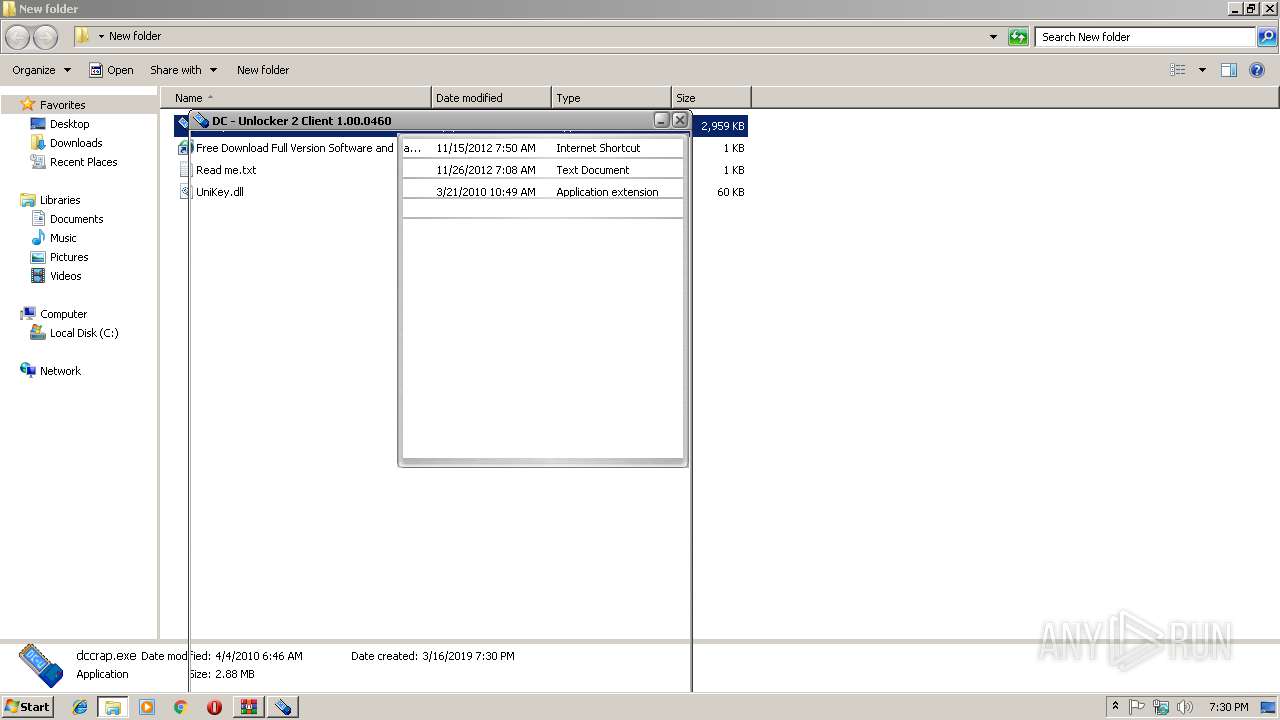This screenshot has width=1280, height=720.
Task: Select Downloads in Favorites
Action: (76, 143)
